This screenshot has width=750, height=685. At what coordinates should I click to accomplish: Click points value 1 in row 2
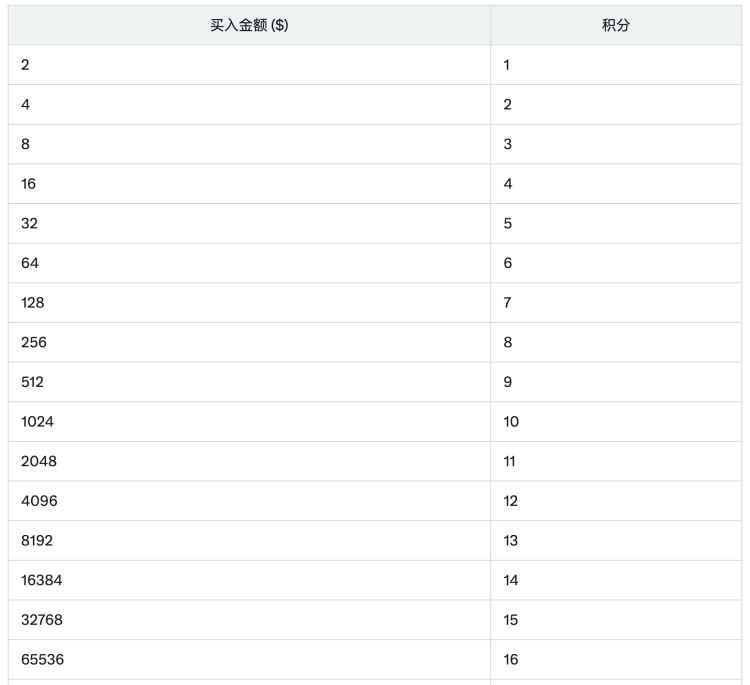pyautogui.click(x=616, y=65)
